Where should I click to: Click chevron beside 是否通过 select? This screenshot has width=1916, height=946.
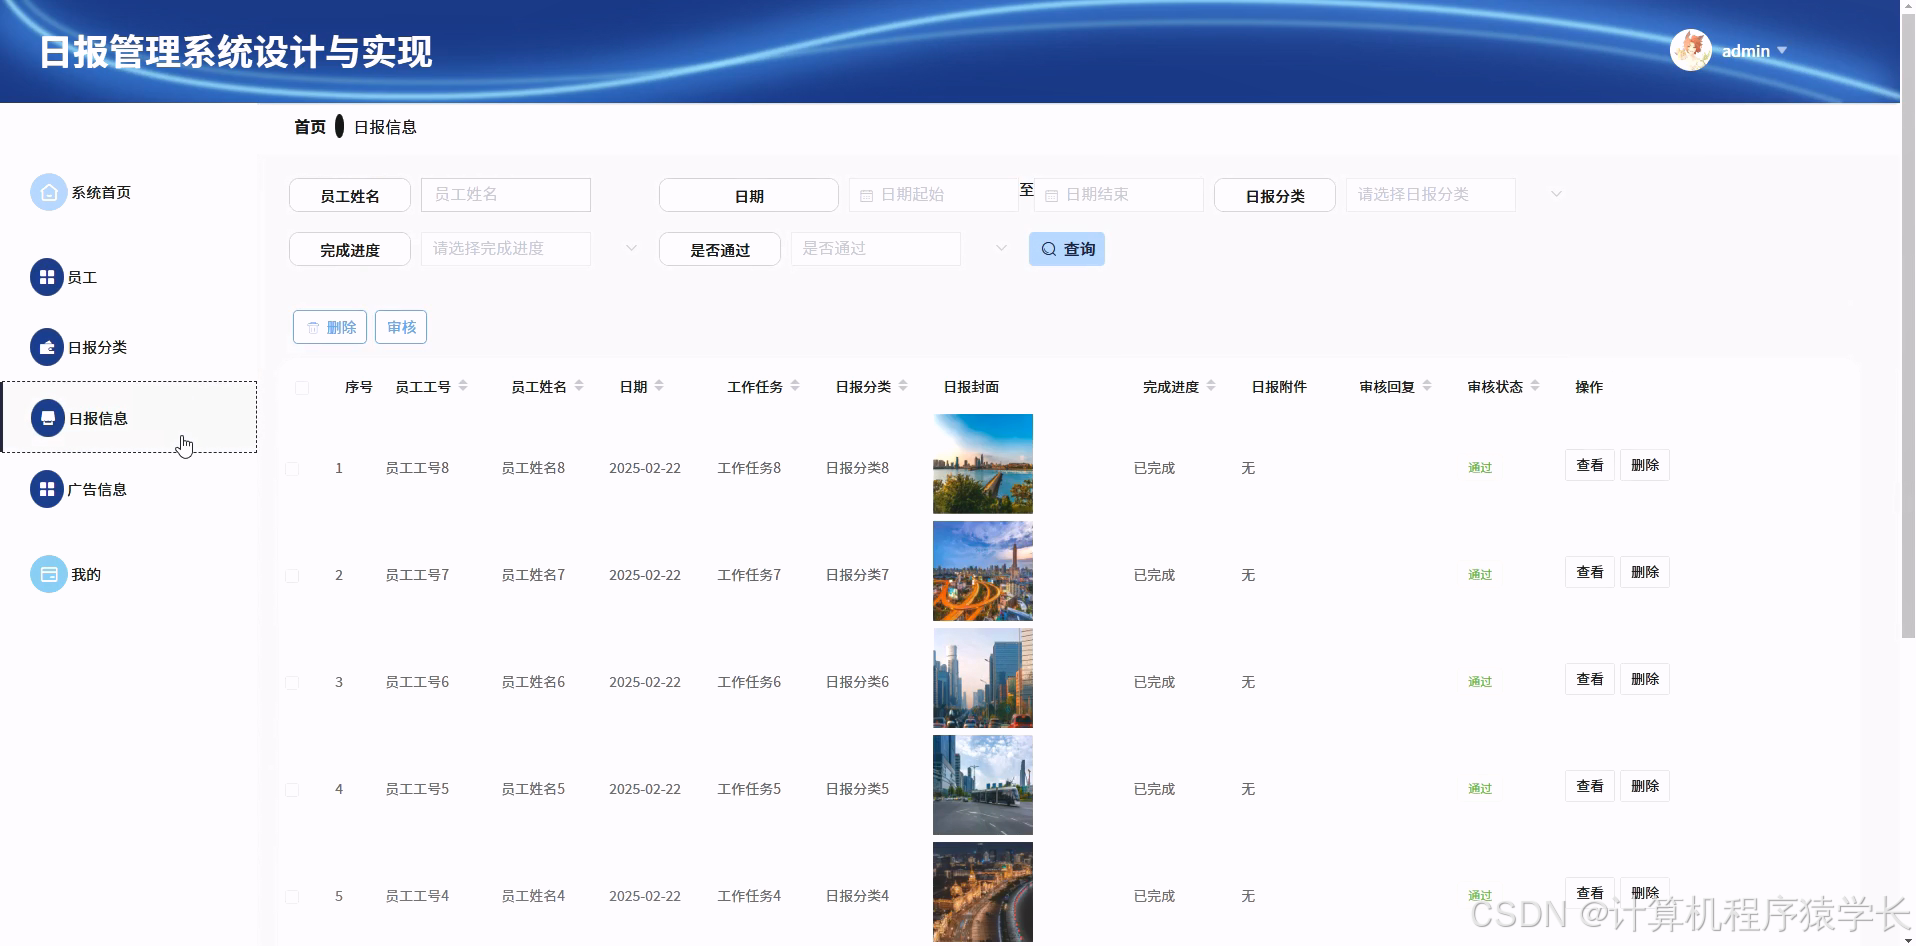click(x=1001, y=248)
